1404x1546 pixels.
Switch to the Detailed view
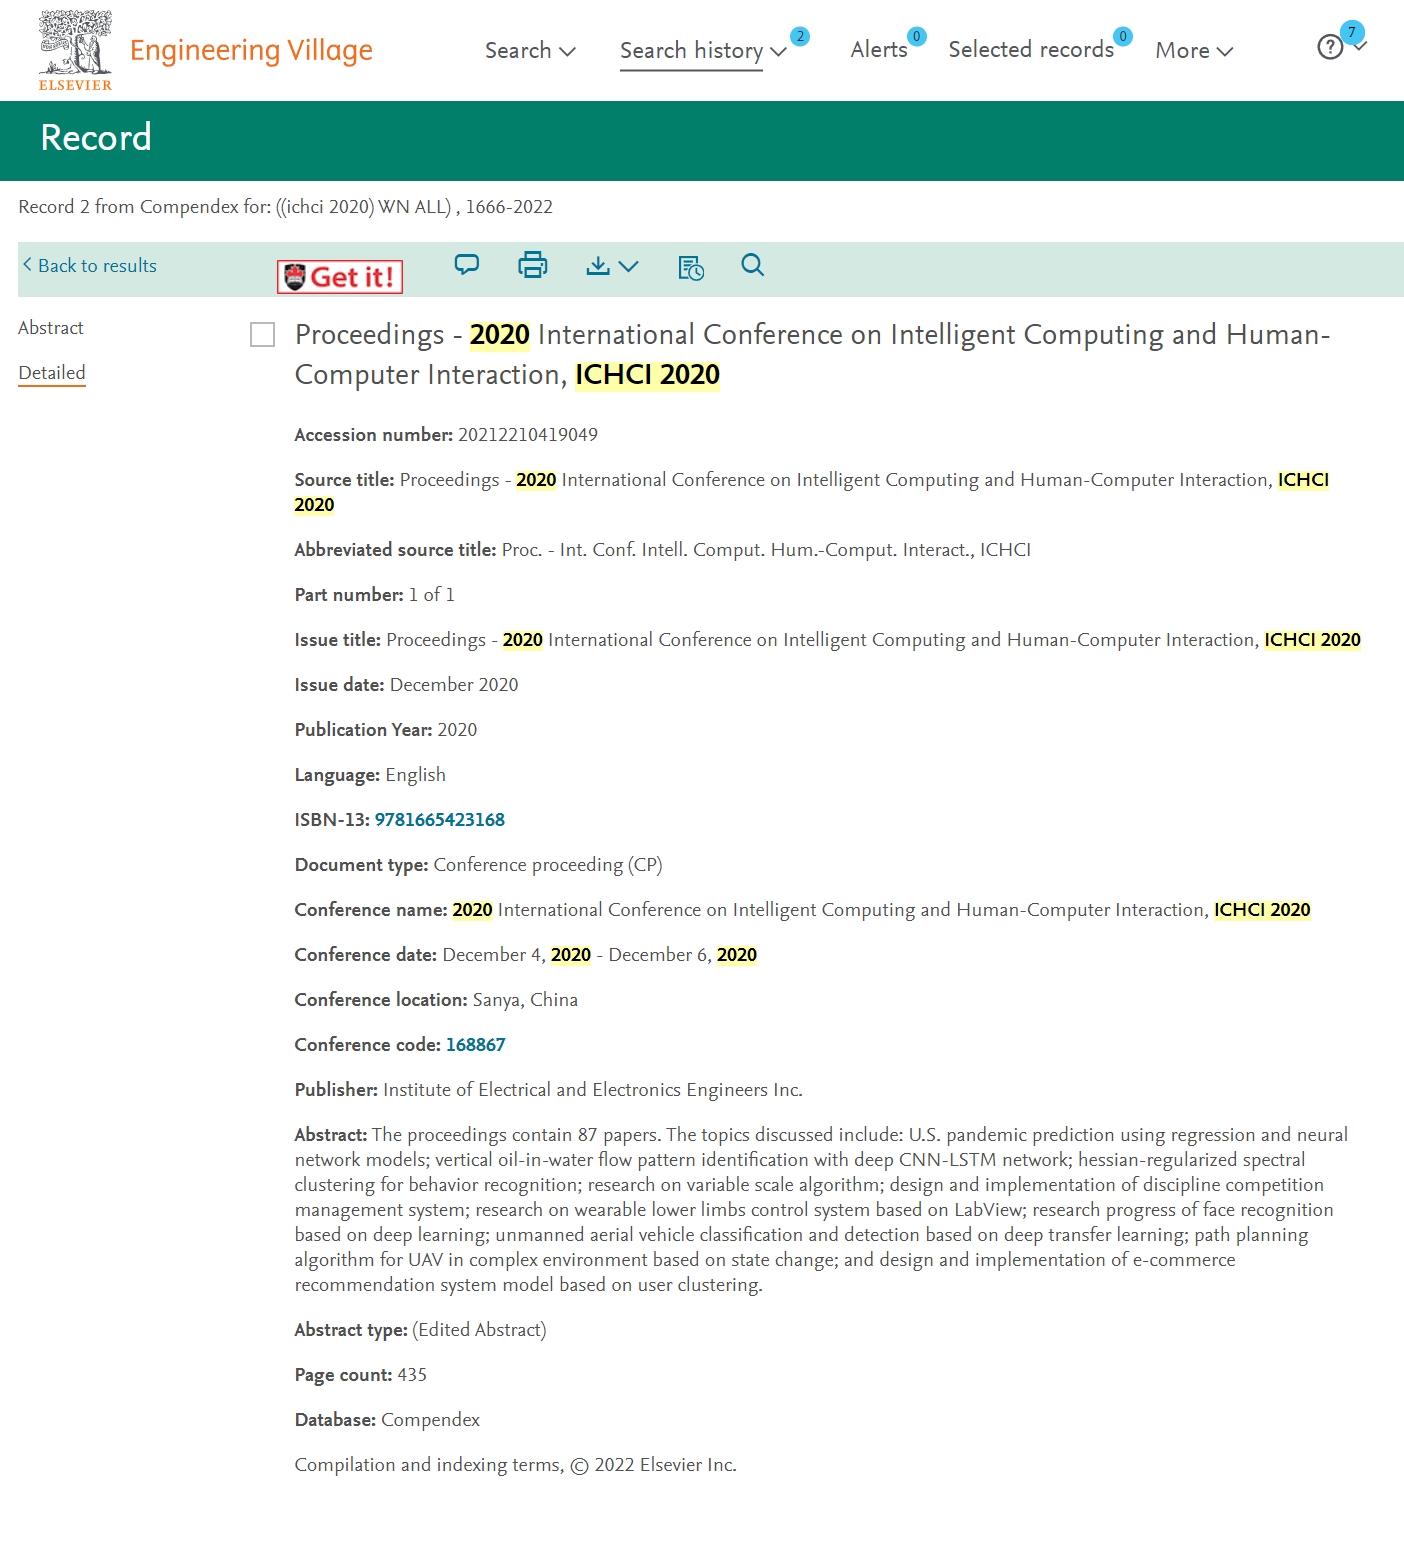point(52,373)
